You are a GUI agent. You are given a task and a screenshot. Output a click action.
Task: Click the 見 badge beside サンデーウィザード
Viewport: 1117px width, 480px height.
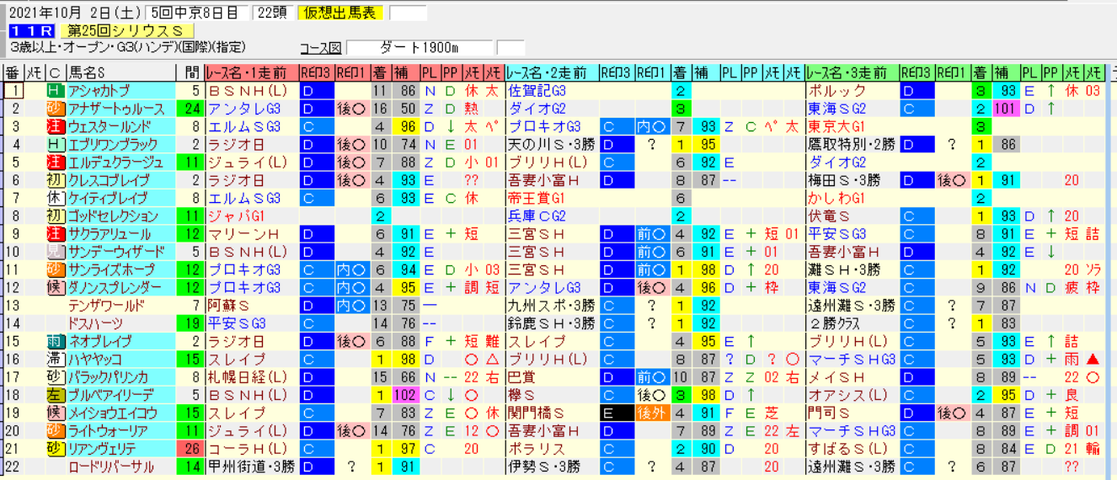54,251
